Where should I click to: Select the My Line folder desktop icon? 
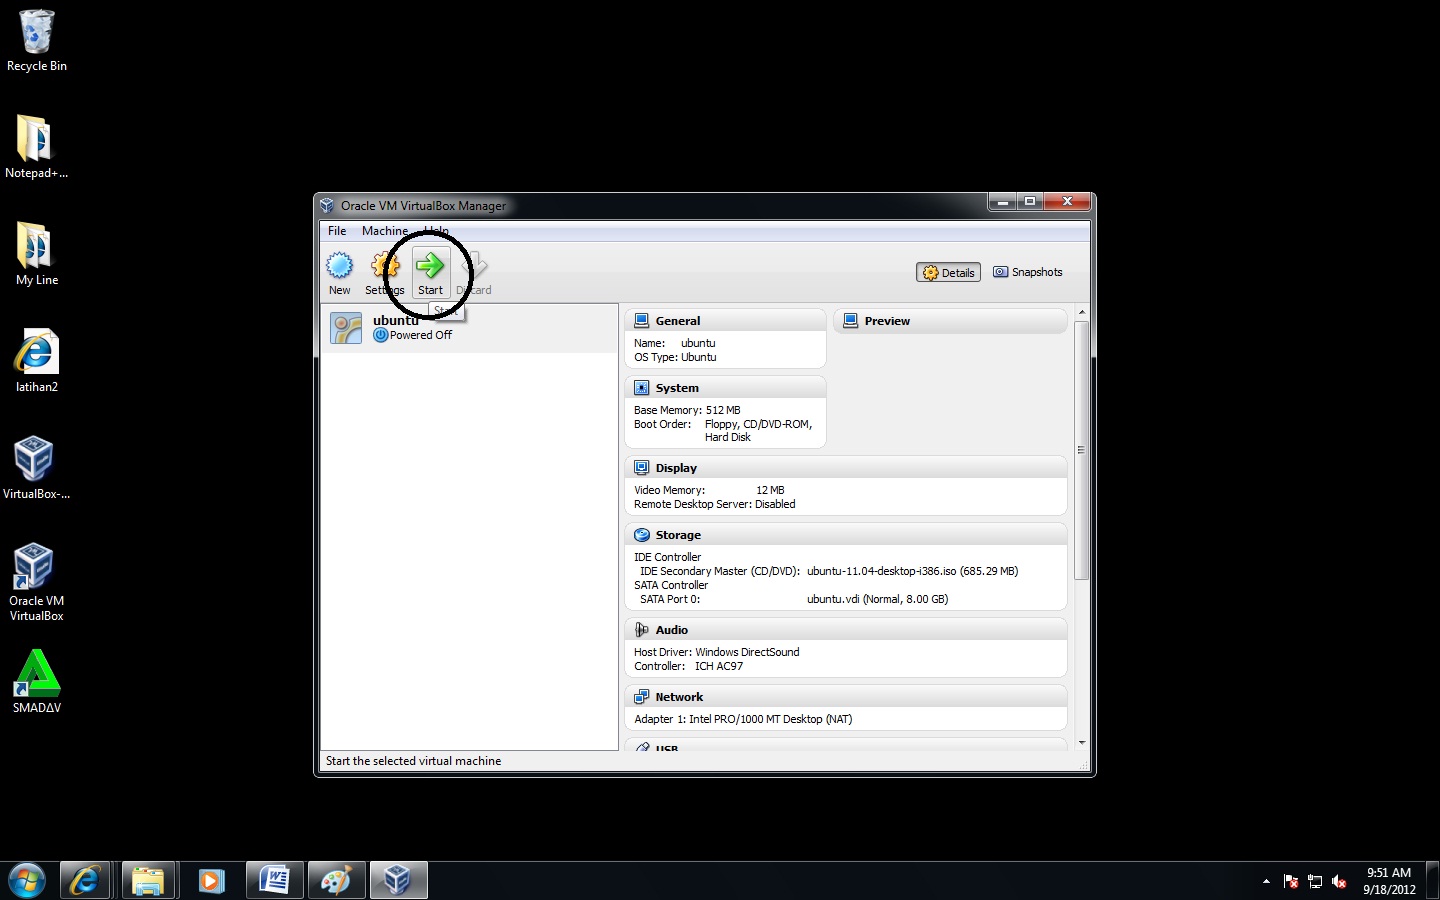[x=36, y=254]
